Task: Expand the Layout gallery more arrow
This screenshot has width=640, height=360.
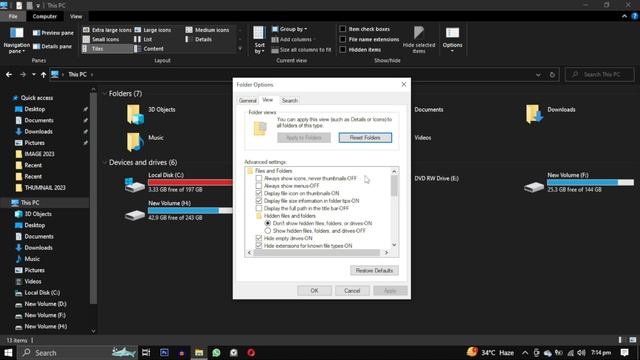Action: (240, 49)
